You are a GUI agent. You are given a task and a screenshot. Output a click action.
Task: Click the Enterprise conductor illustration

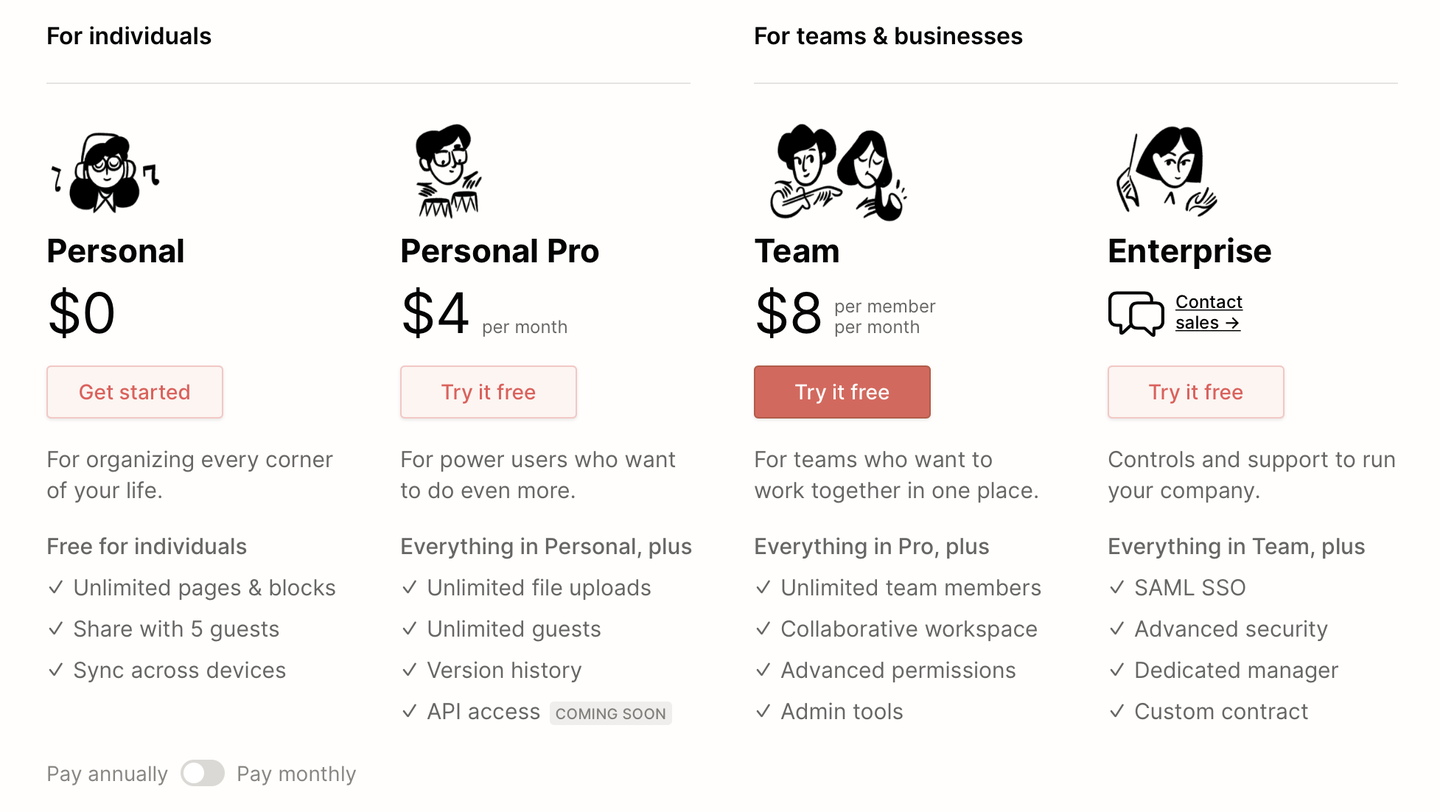tap(1166, 171)
